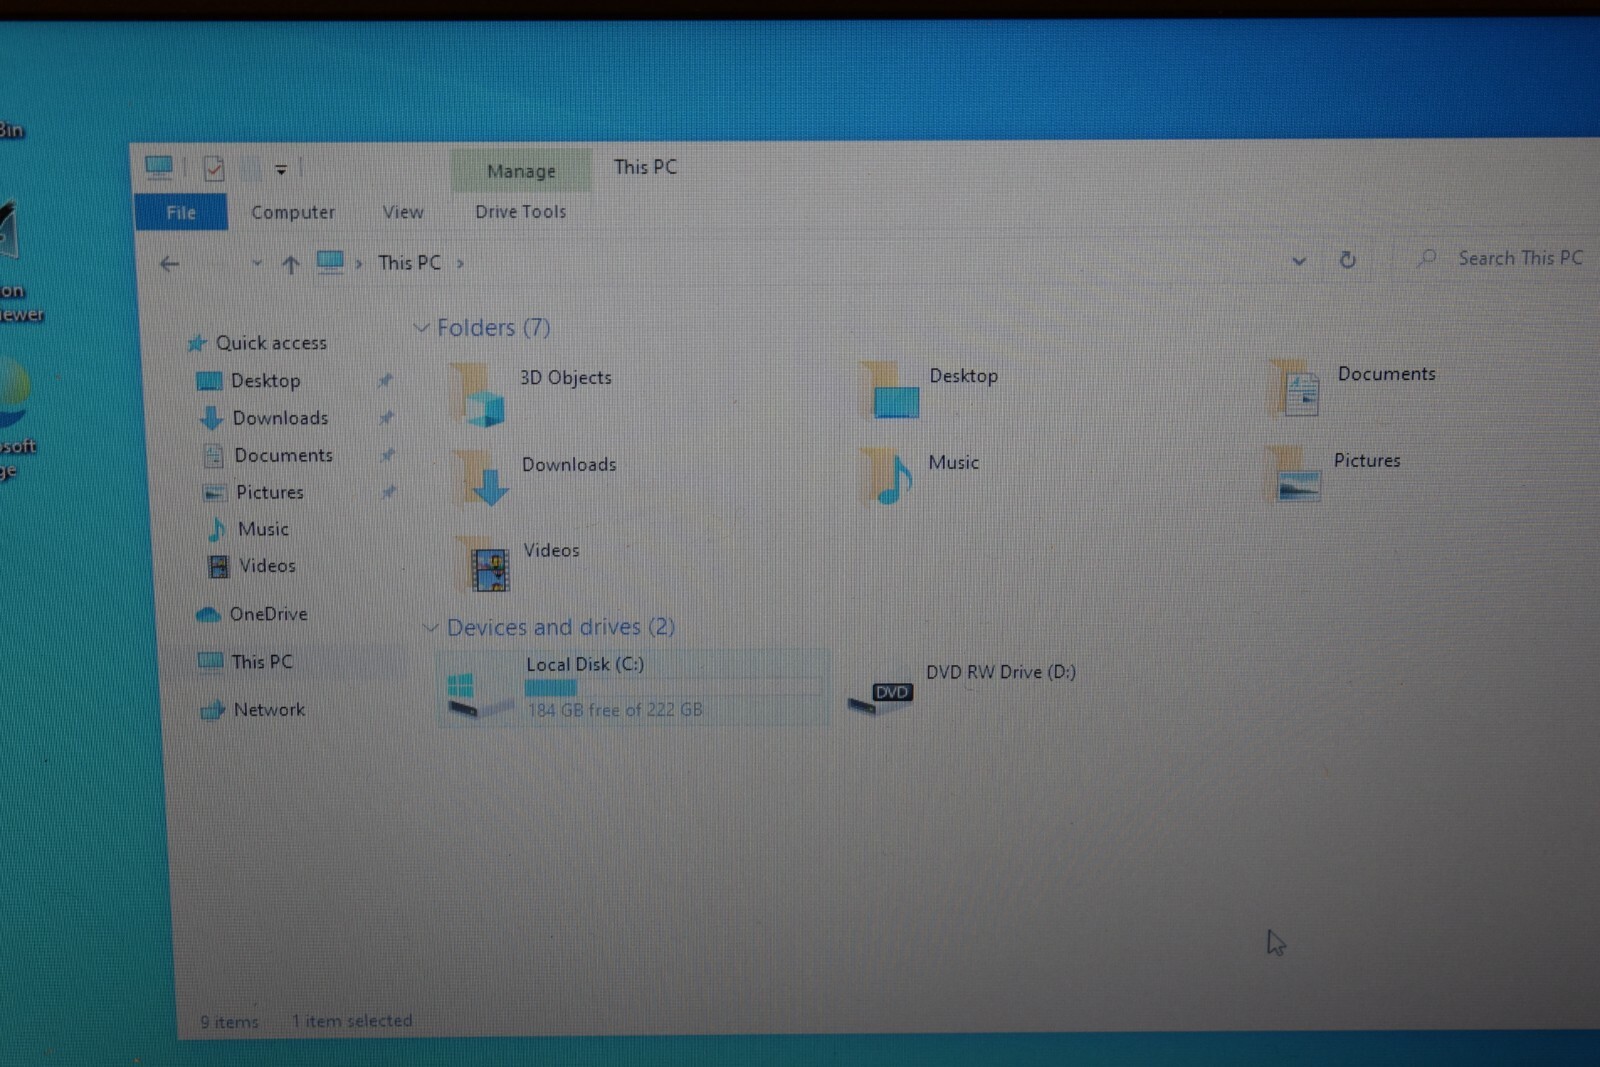
Task: Switch to the View ribbon tab
Action: (403, 212)
